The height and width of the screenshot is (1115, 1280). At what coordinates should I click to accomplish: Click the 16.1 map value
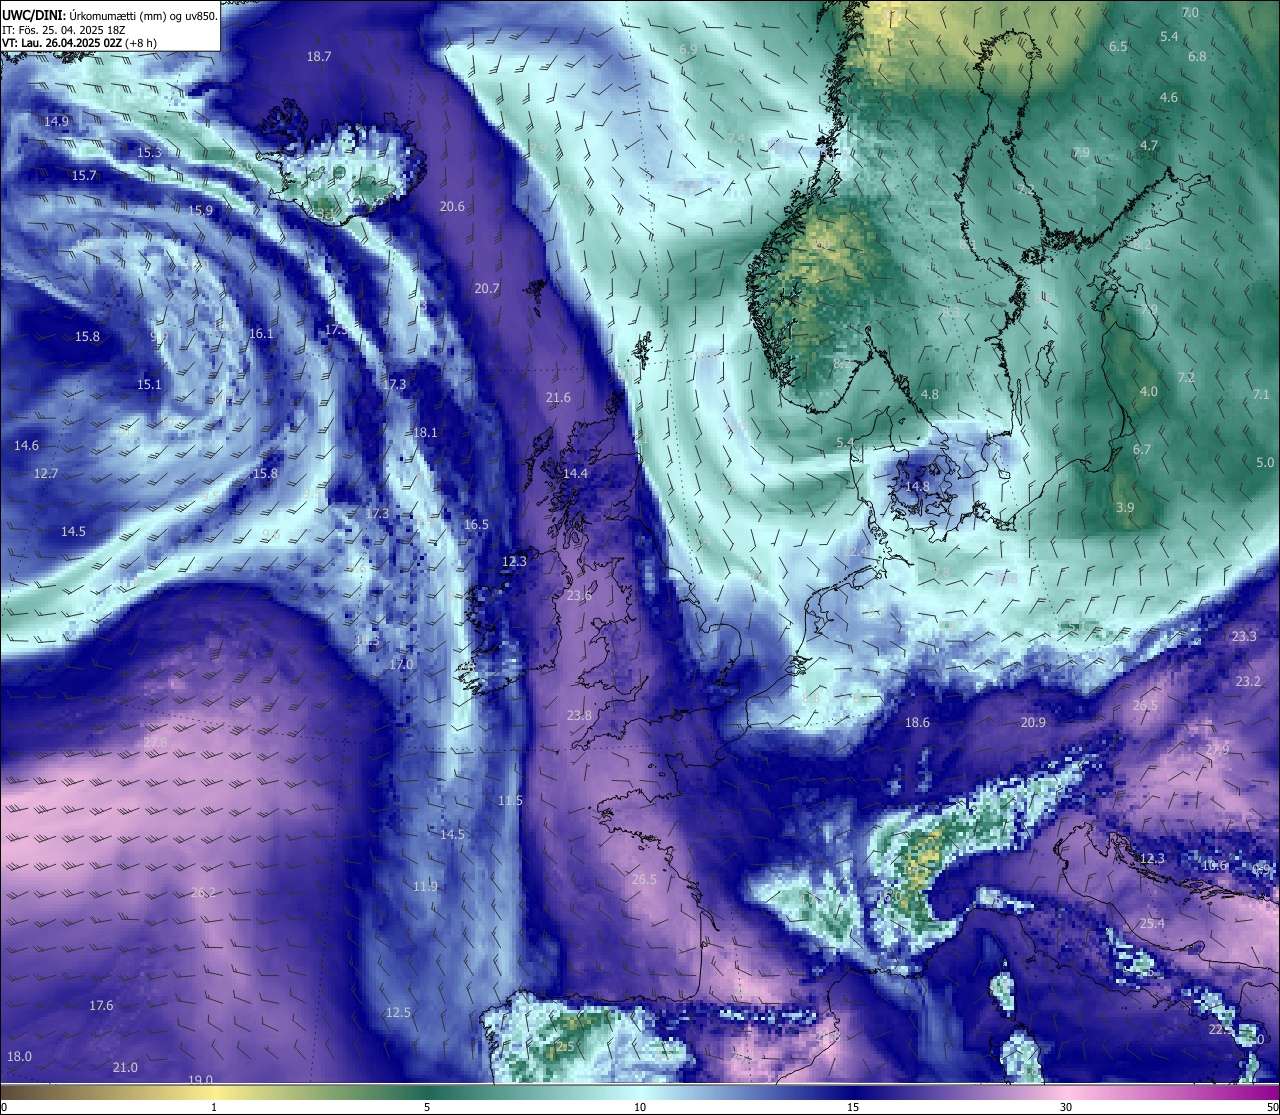[x=261, y=334]
